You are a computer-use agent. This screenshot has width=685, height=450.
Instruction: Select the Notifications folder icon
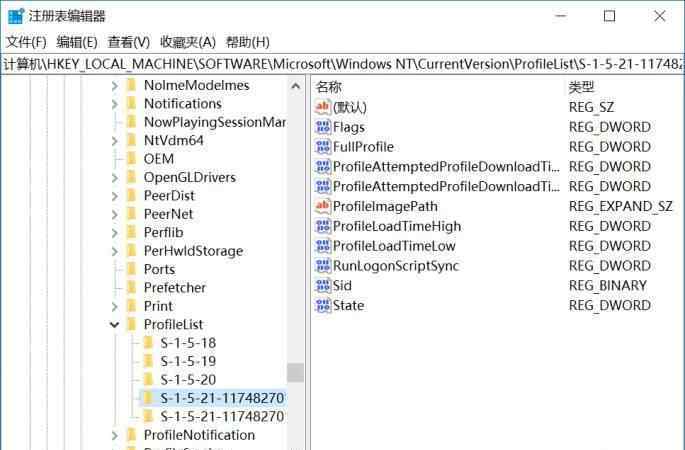point(131,104)
